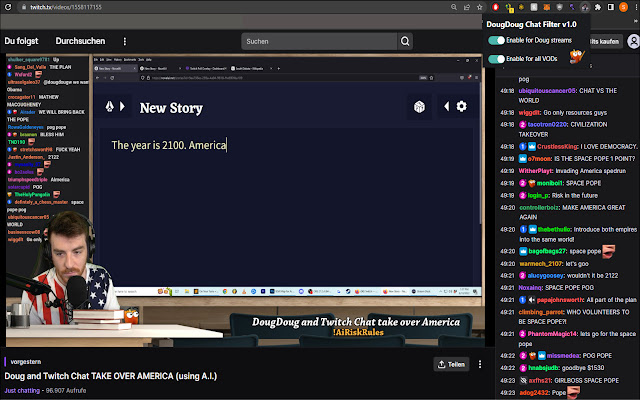Open chat user CrustlessKing

(557, 147)
